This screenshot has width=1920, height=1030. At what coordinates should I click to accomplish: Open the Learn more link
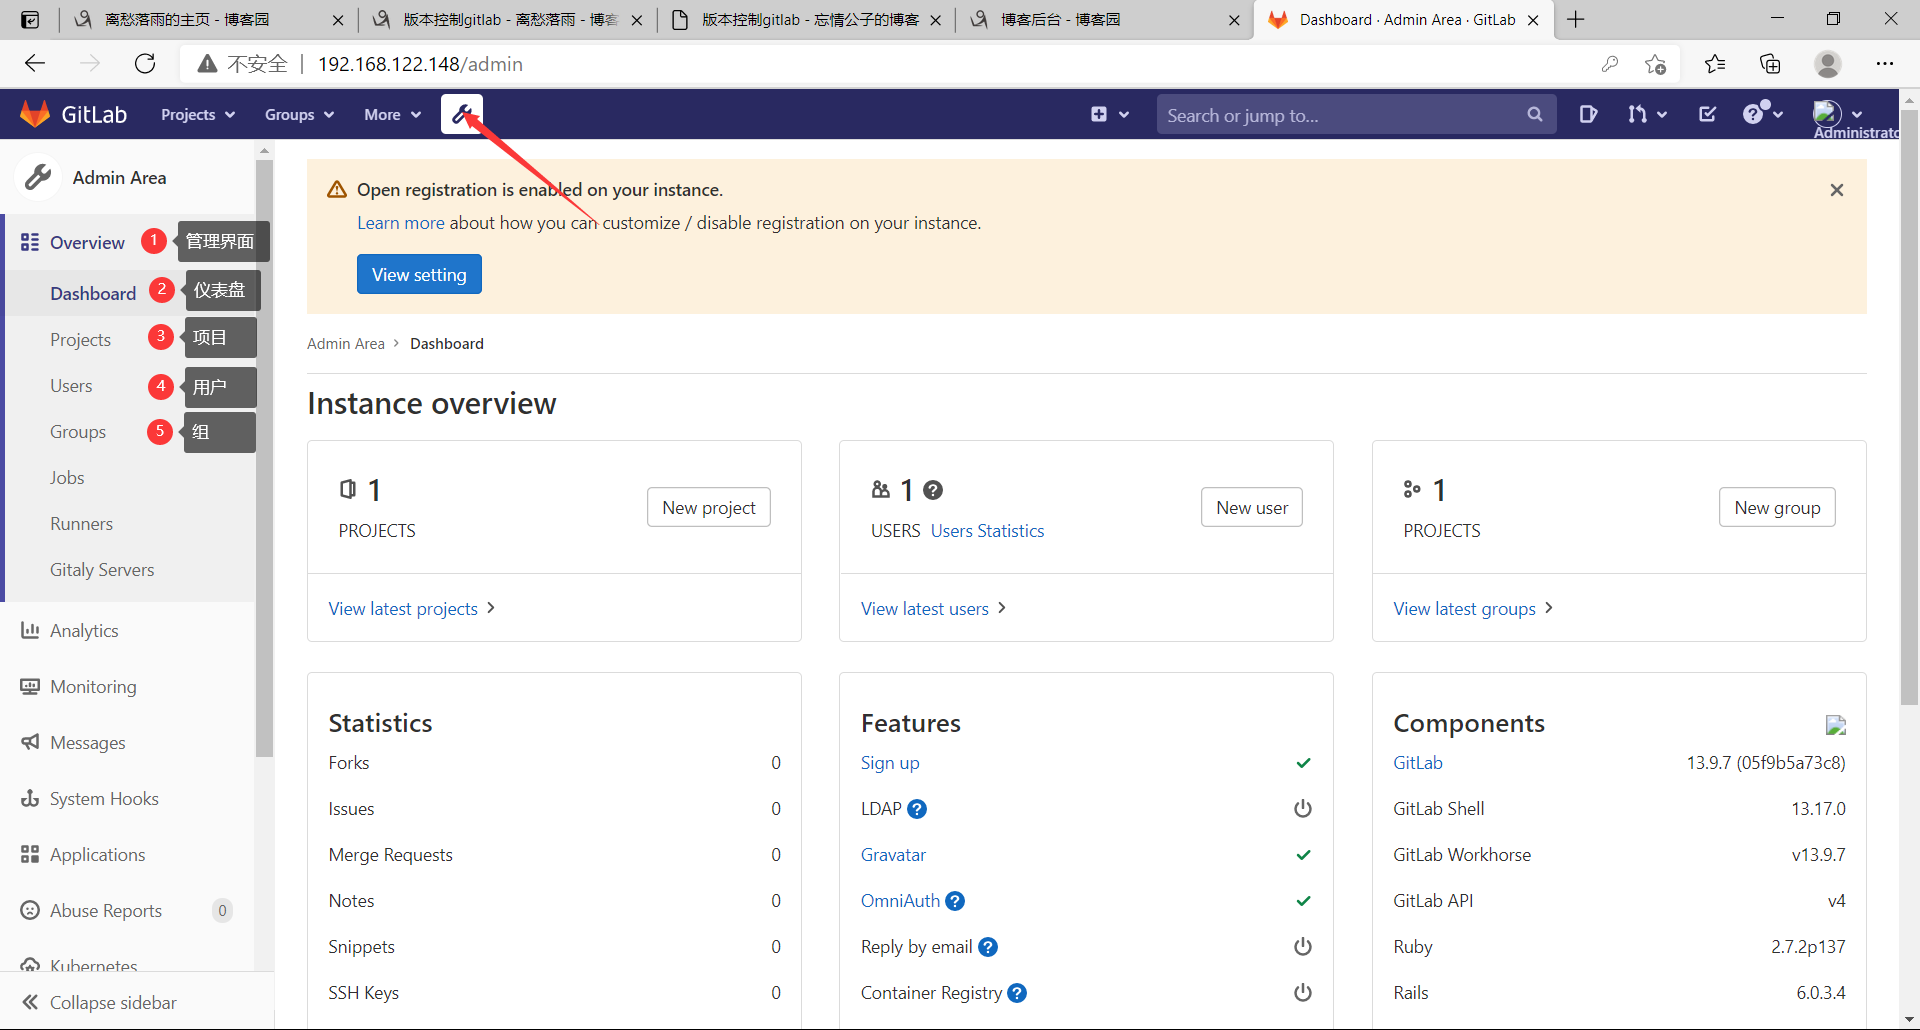coord(401,223)
